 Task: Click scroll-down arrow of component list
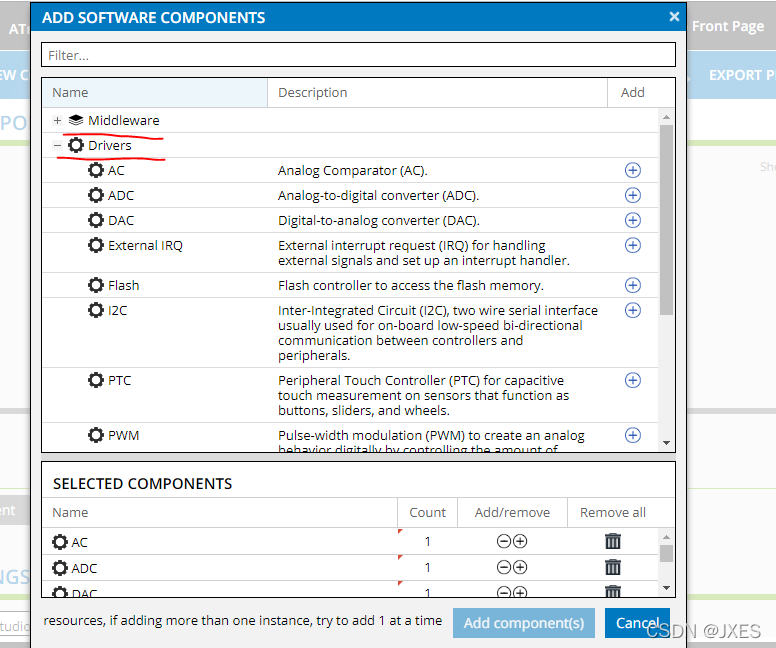pyautogui.click(x=666, y=443)
